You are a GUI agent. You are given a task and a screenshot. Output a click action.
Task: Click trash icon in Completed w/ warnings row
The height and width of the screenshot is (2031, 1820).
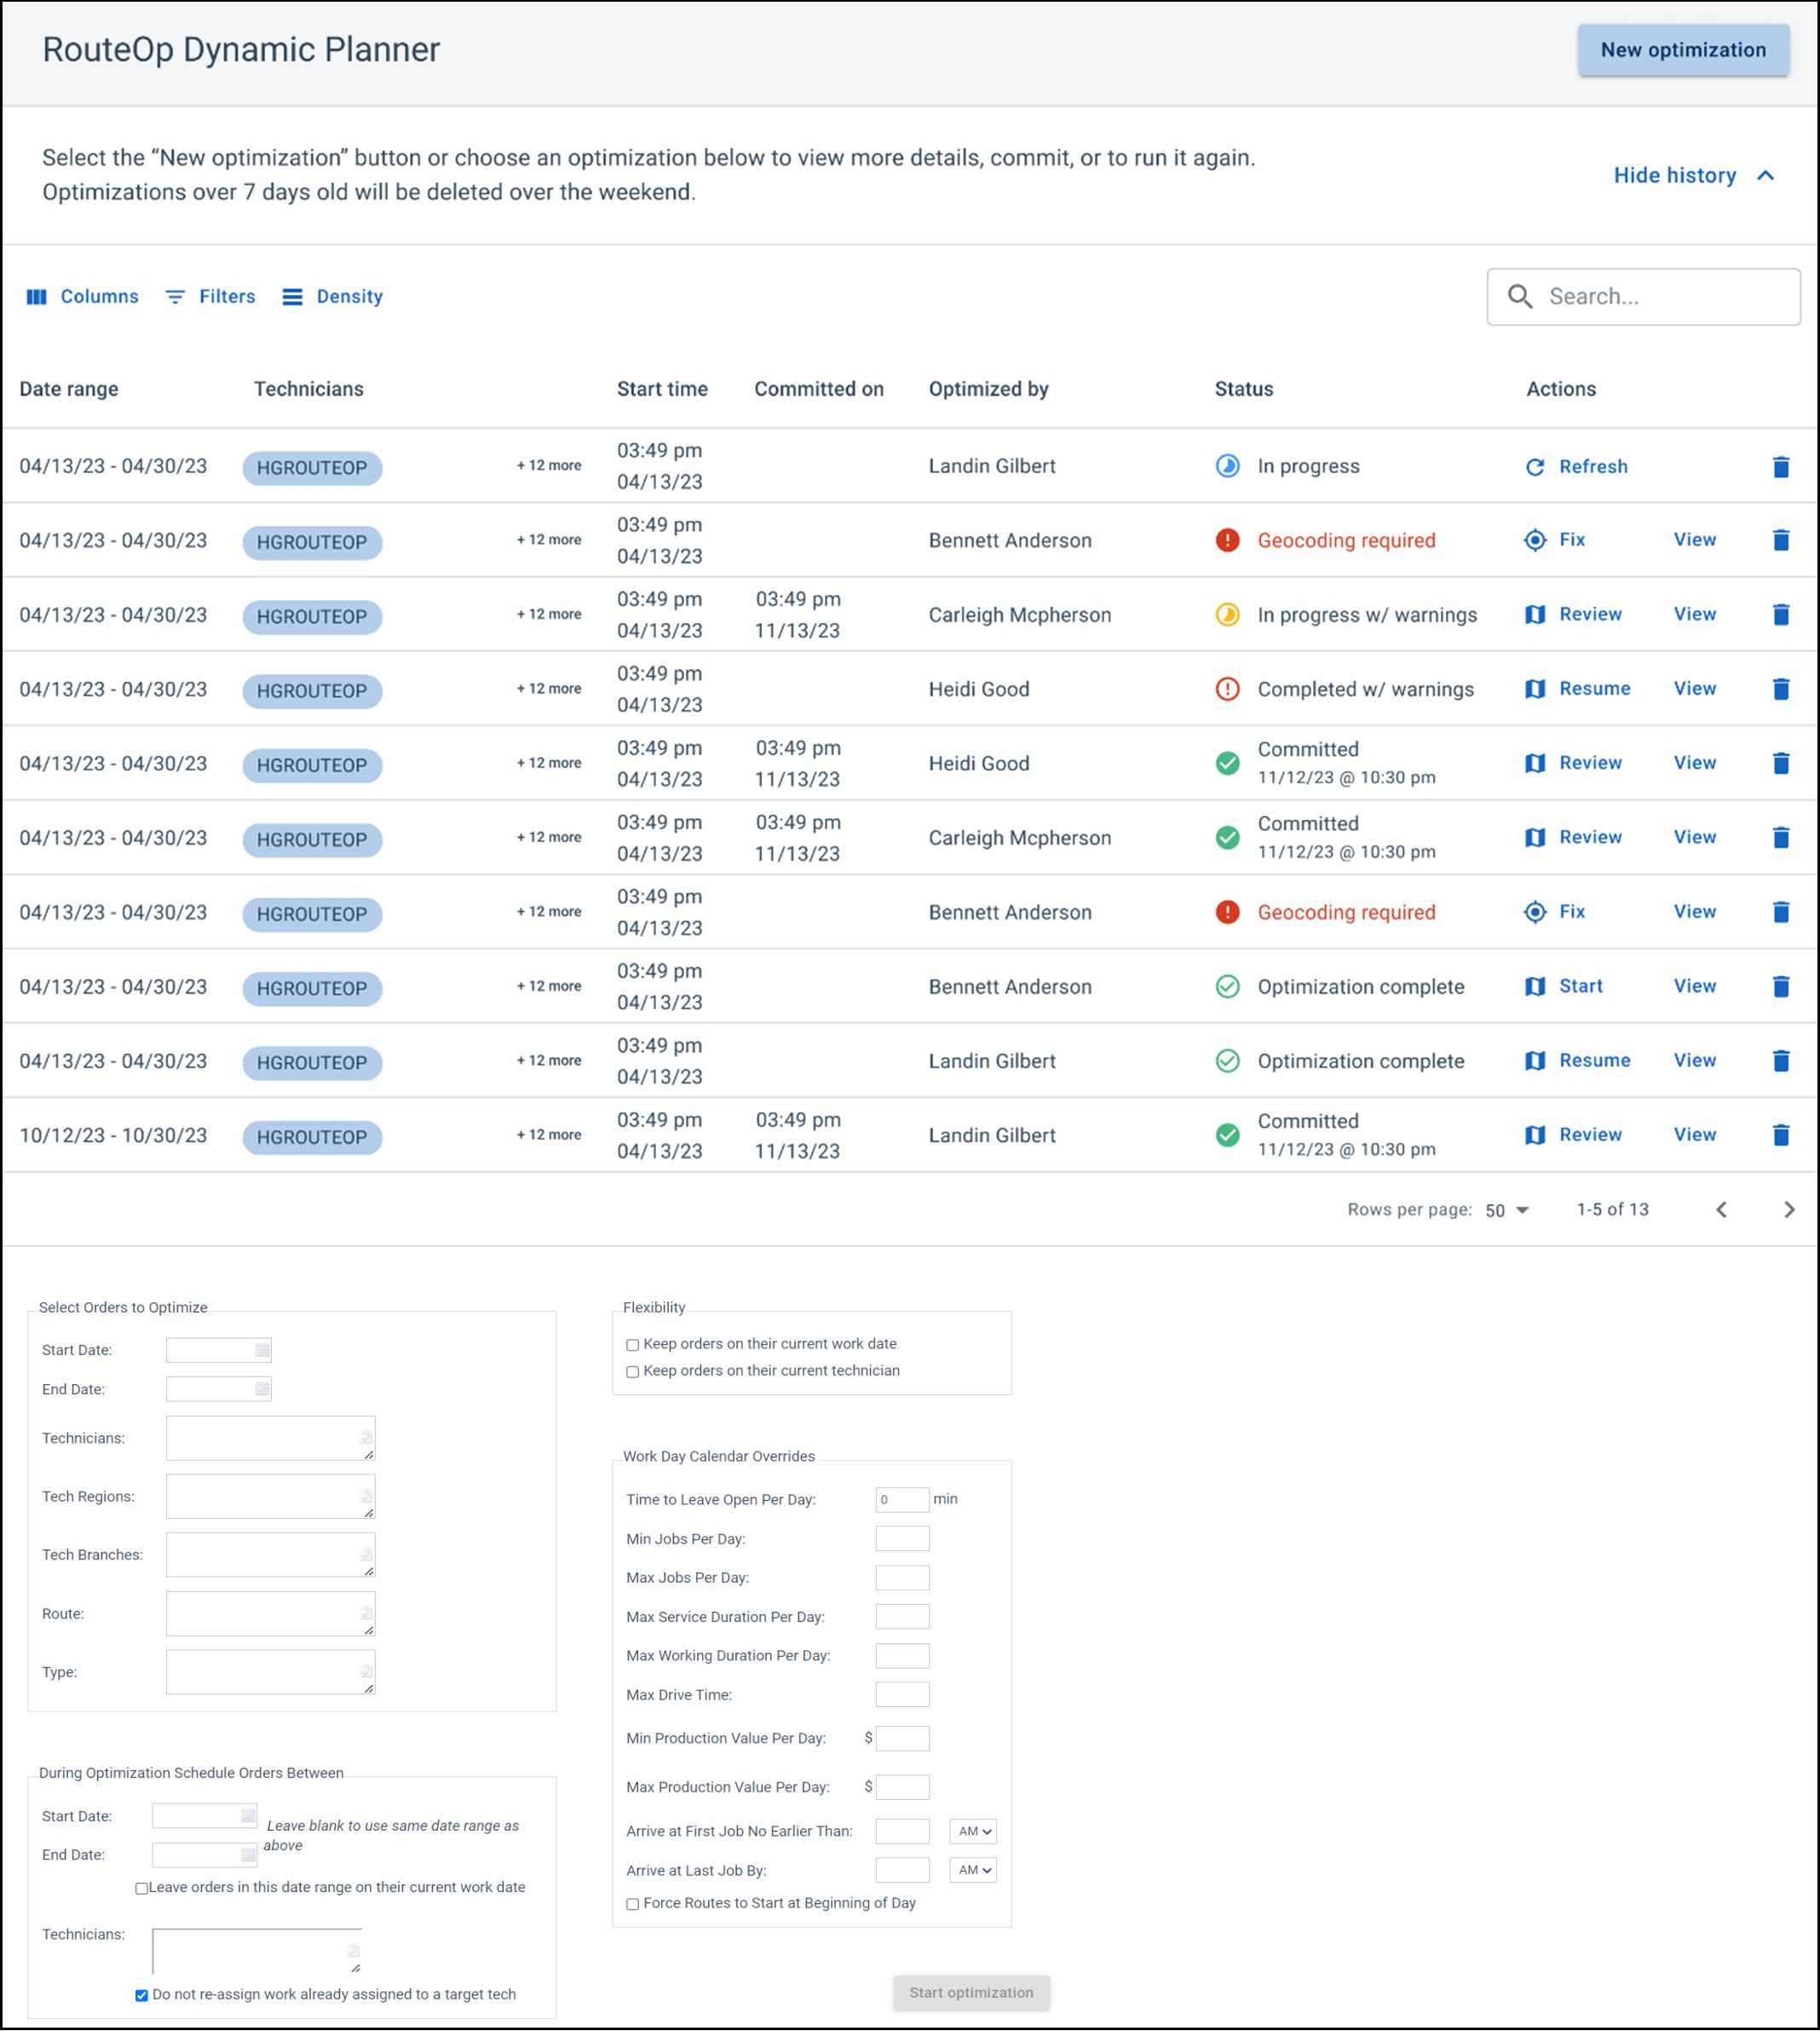point(1780,689)
